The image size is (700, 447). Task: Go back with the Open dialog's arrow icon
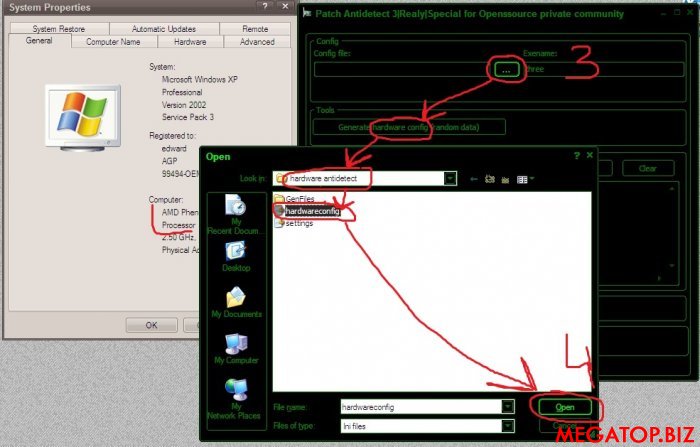(x=474, y=179)
